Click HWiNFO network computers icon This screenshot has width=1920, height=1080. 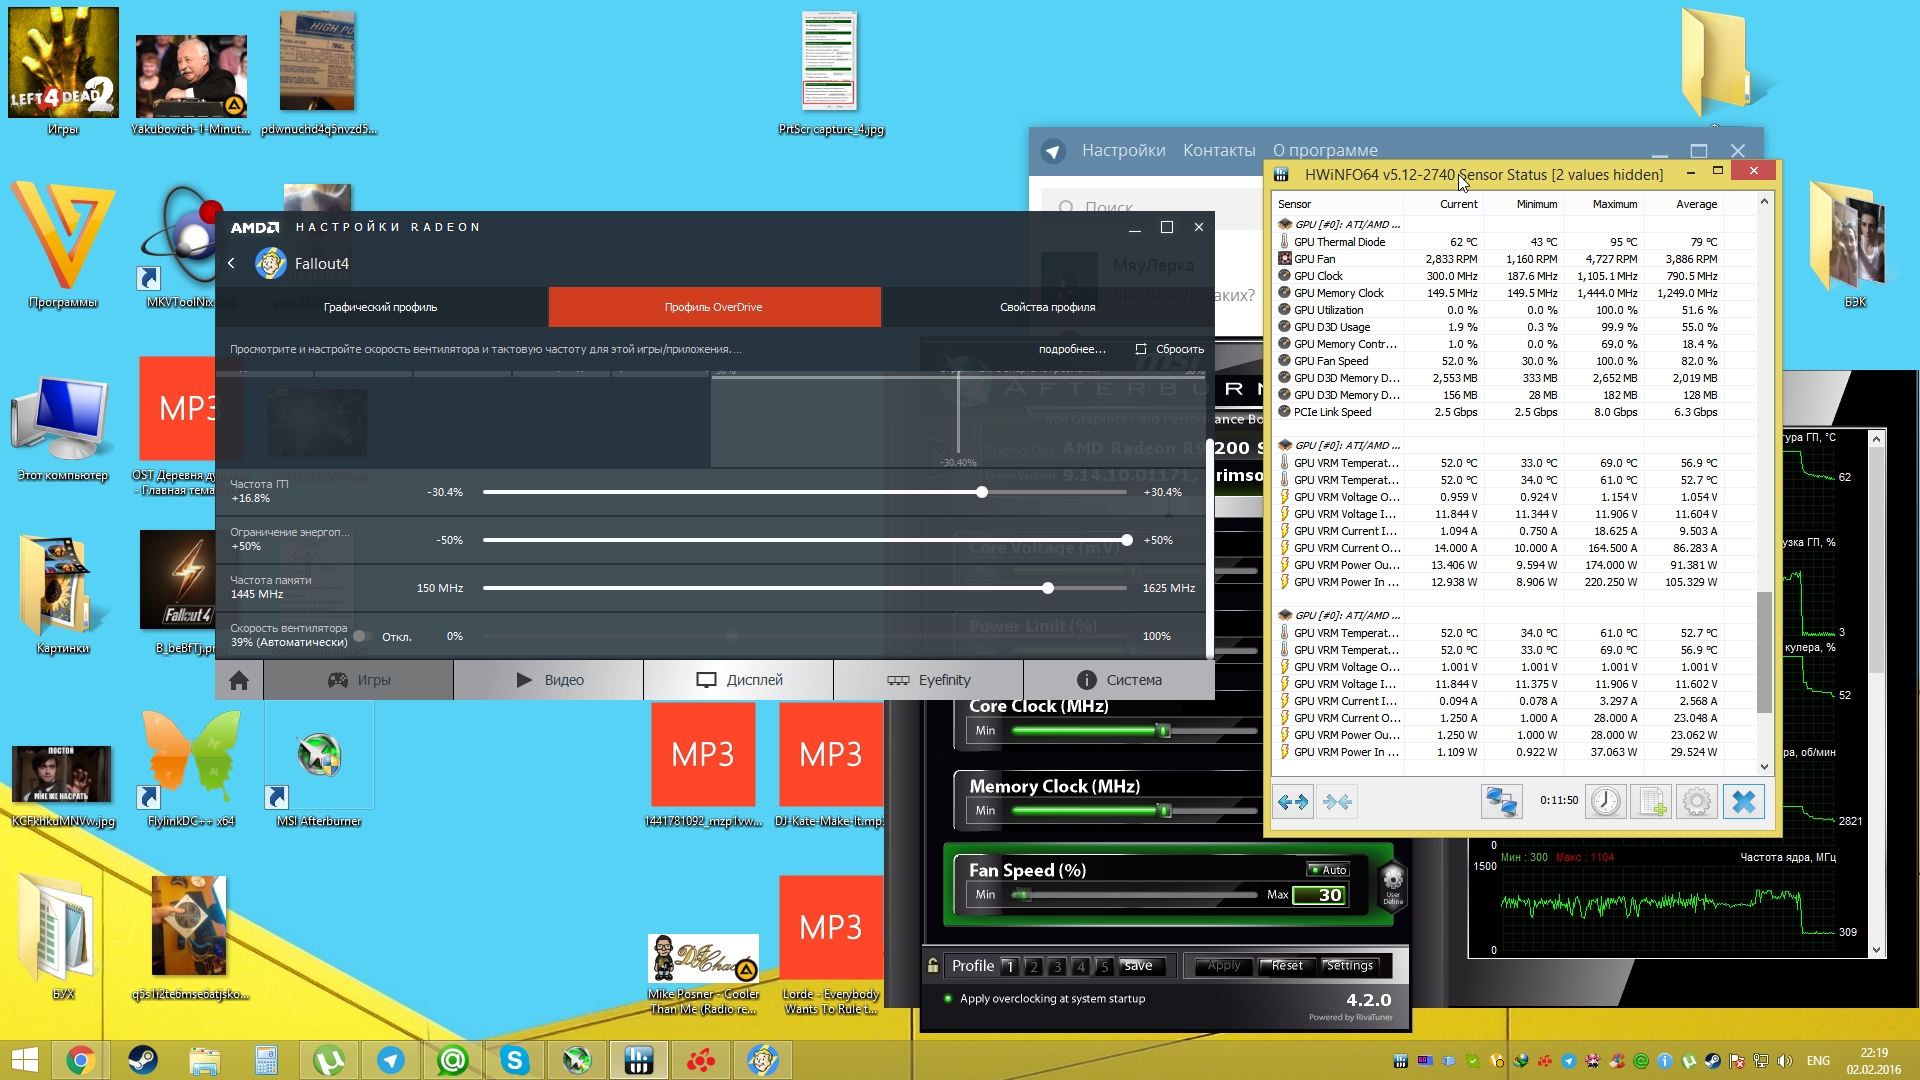coord(1501,802)
